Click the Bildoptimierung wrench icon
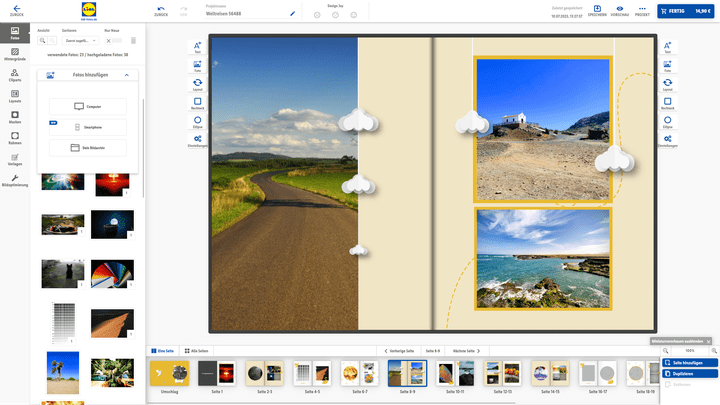Screen dimensions: 720x405 [15, 180]
